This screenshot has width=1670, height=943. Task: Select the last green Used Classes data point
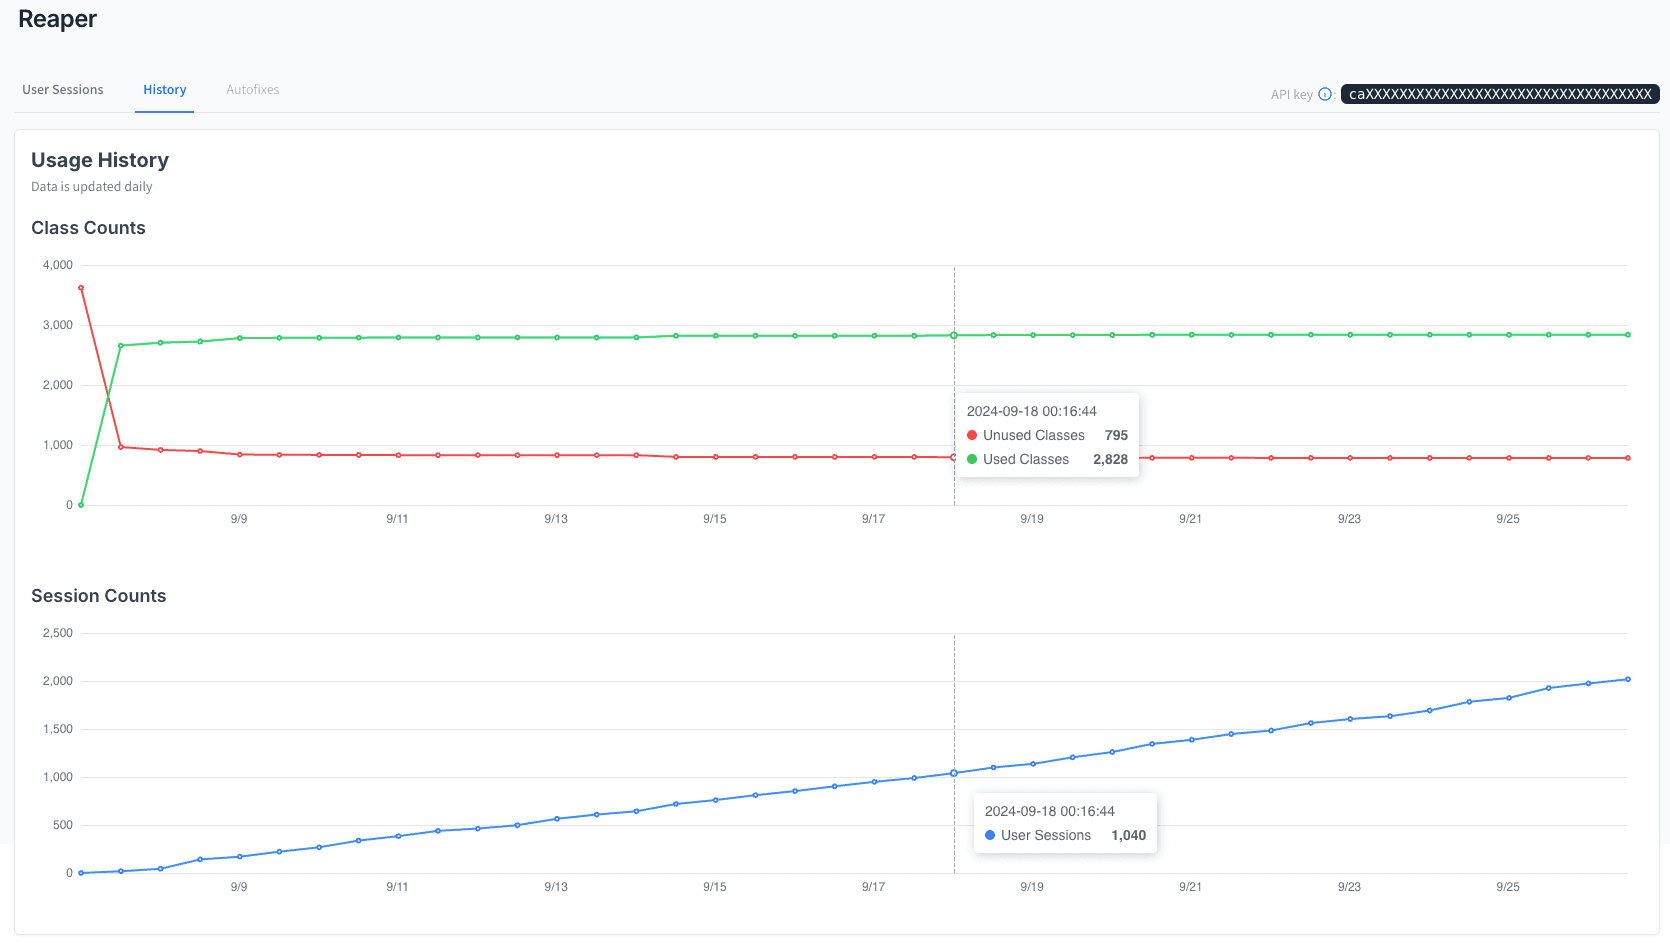tap(1628, 335)
